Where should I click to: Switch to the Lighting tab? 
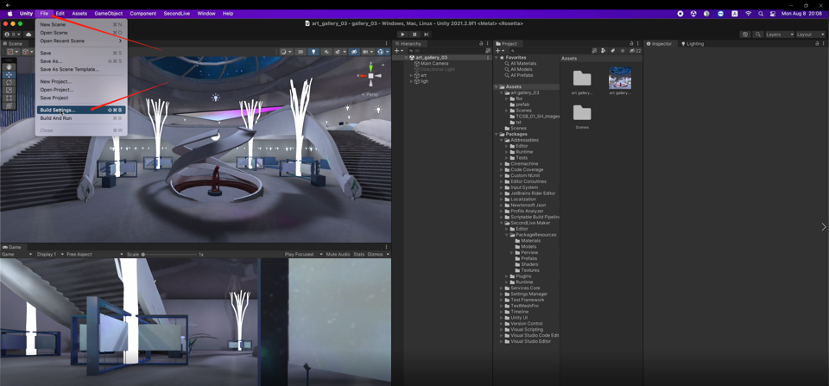693,43
